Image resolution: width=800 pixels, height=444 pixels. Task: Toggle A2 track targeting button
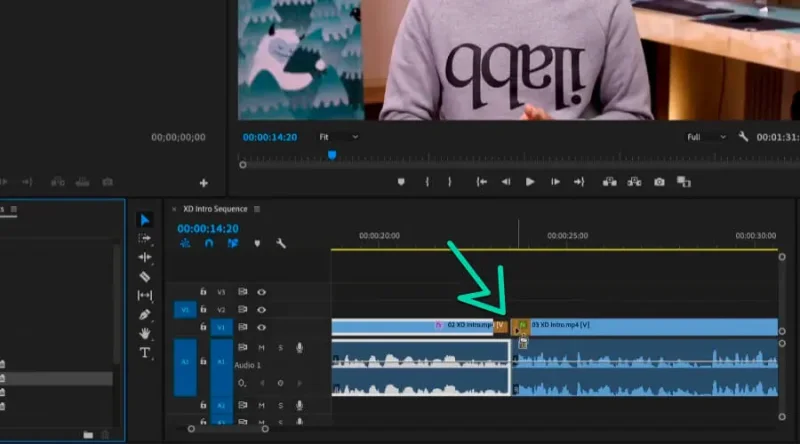[221, 405]
